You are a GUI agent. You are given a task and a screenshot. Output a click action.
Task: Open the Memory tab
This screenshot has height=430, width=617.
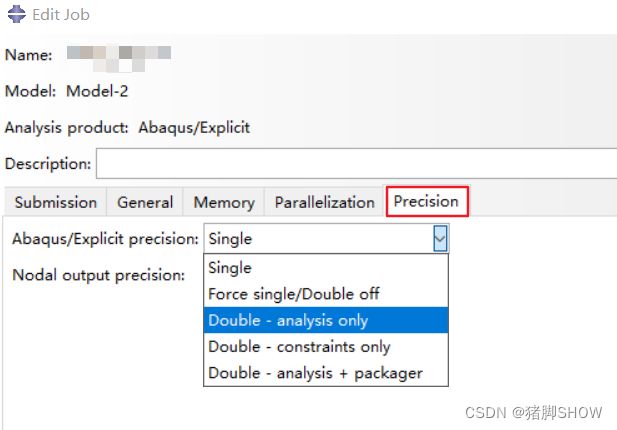224,202
